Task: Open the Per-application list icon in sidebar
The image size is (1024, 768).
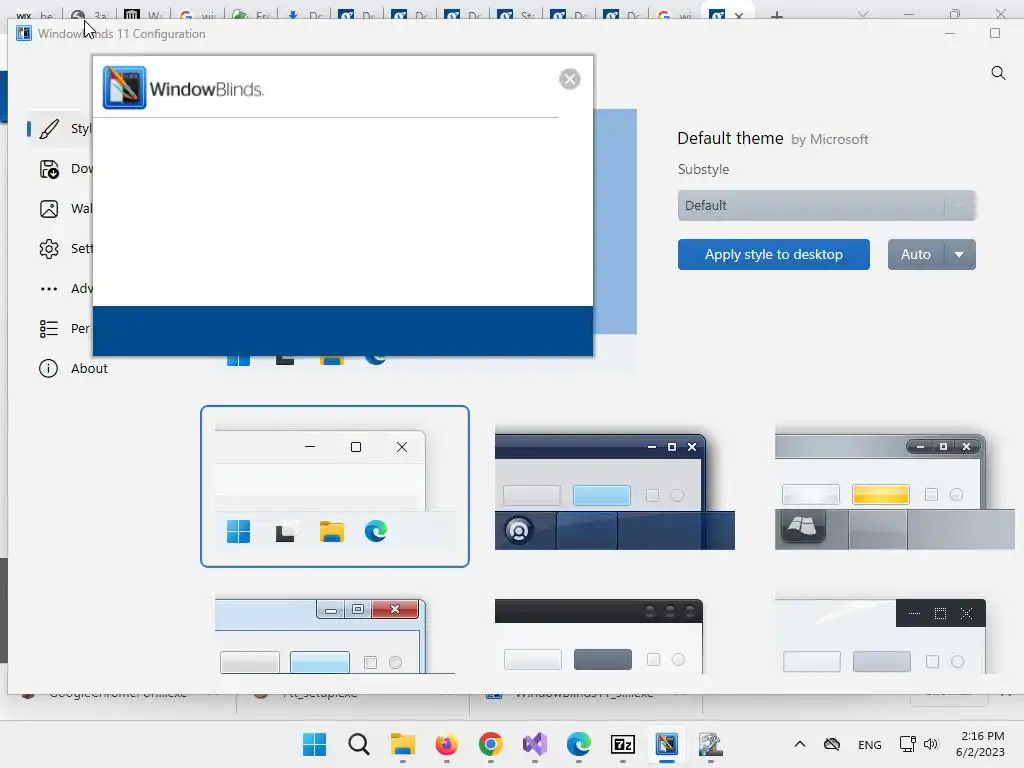Action: point(49,328)
